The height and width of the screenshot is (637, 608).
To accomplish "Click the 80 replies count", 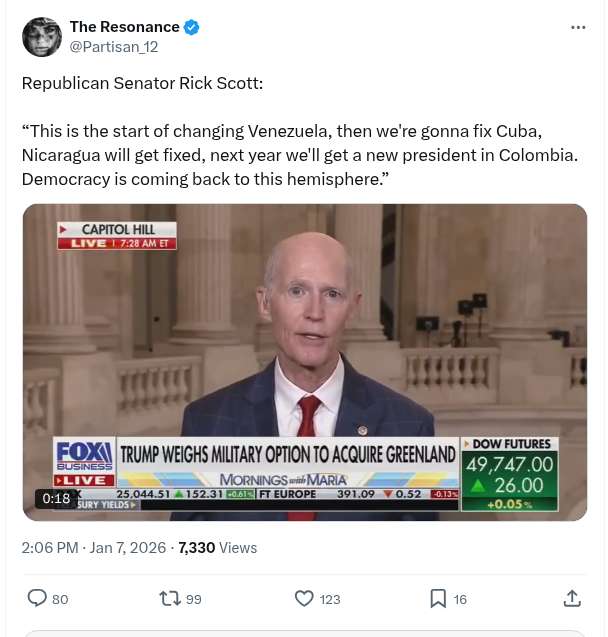I will pyautogui.click(x=60, y=599).
